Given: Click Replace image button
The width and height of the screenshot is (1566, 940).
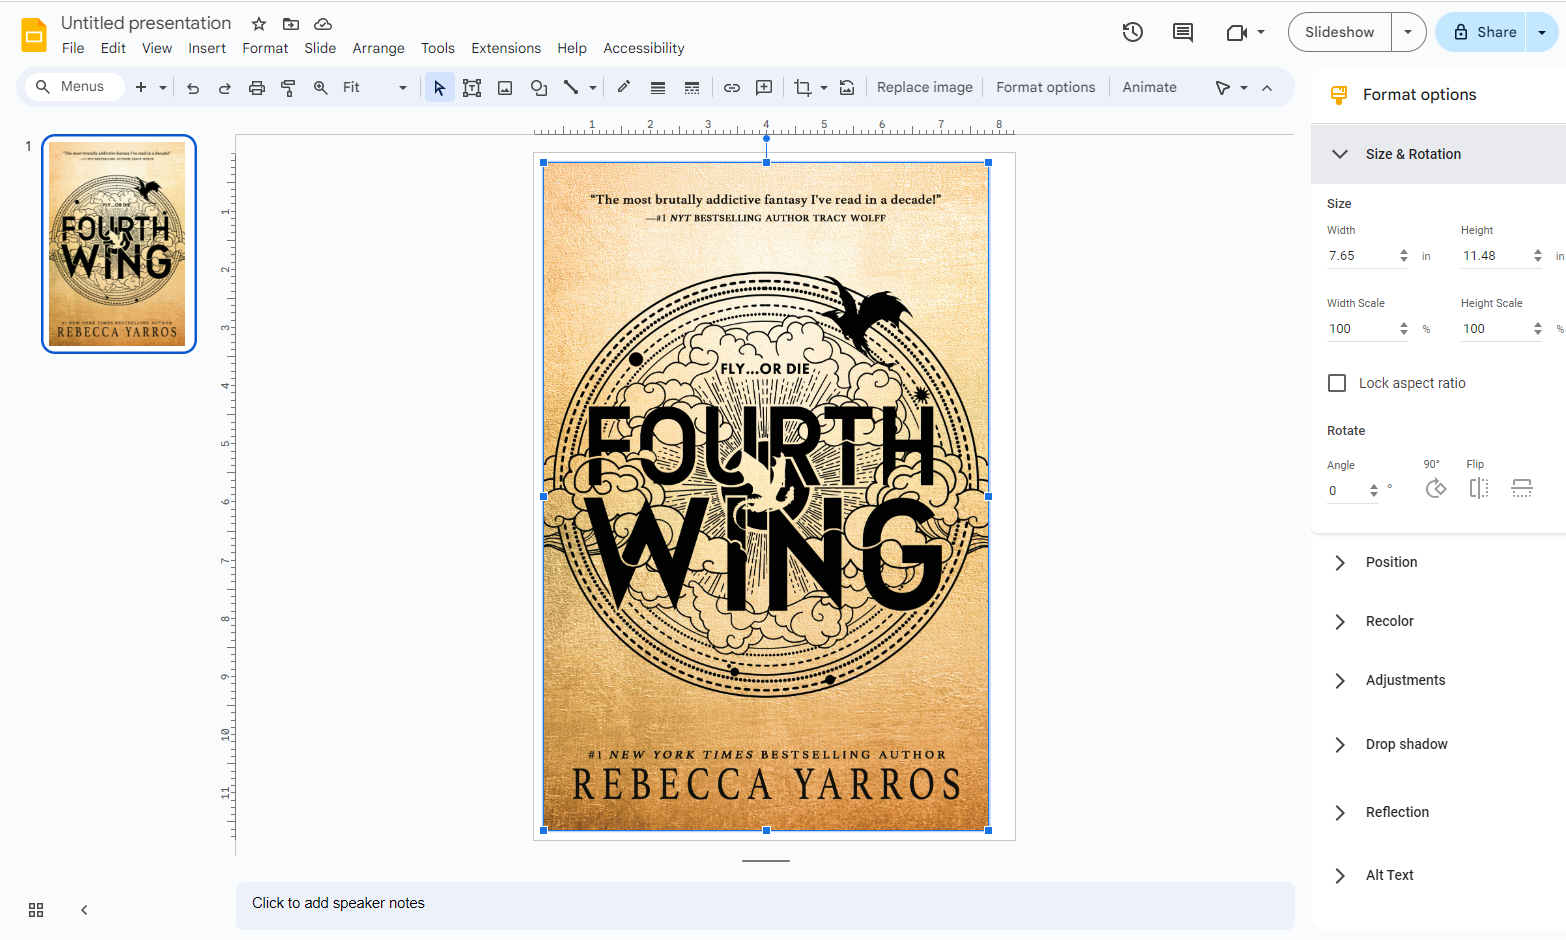Looking at the screenshot, I should [925, 88].
